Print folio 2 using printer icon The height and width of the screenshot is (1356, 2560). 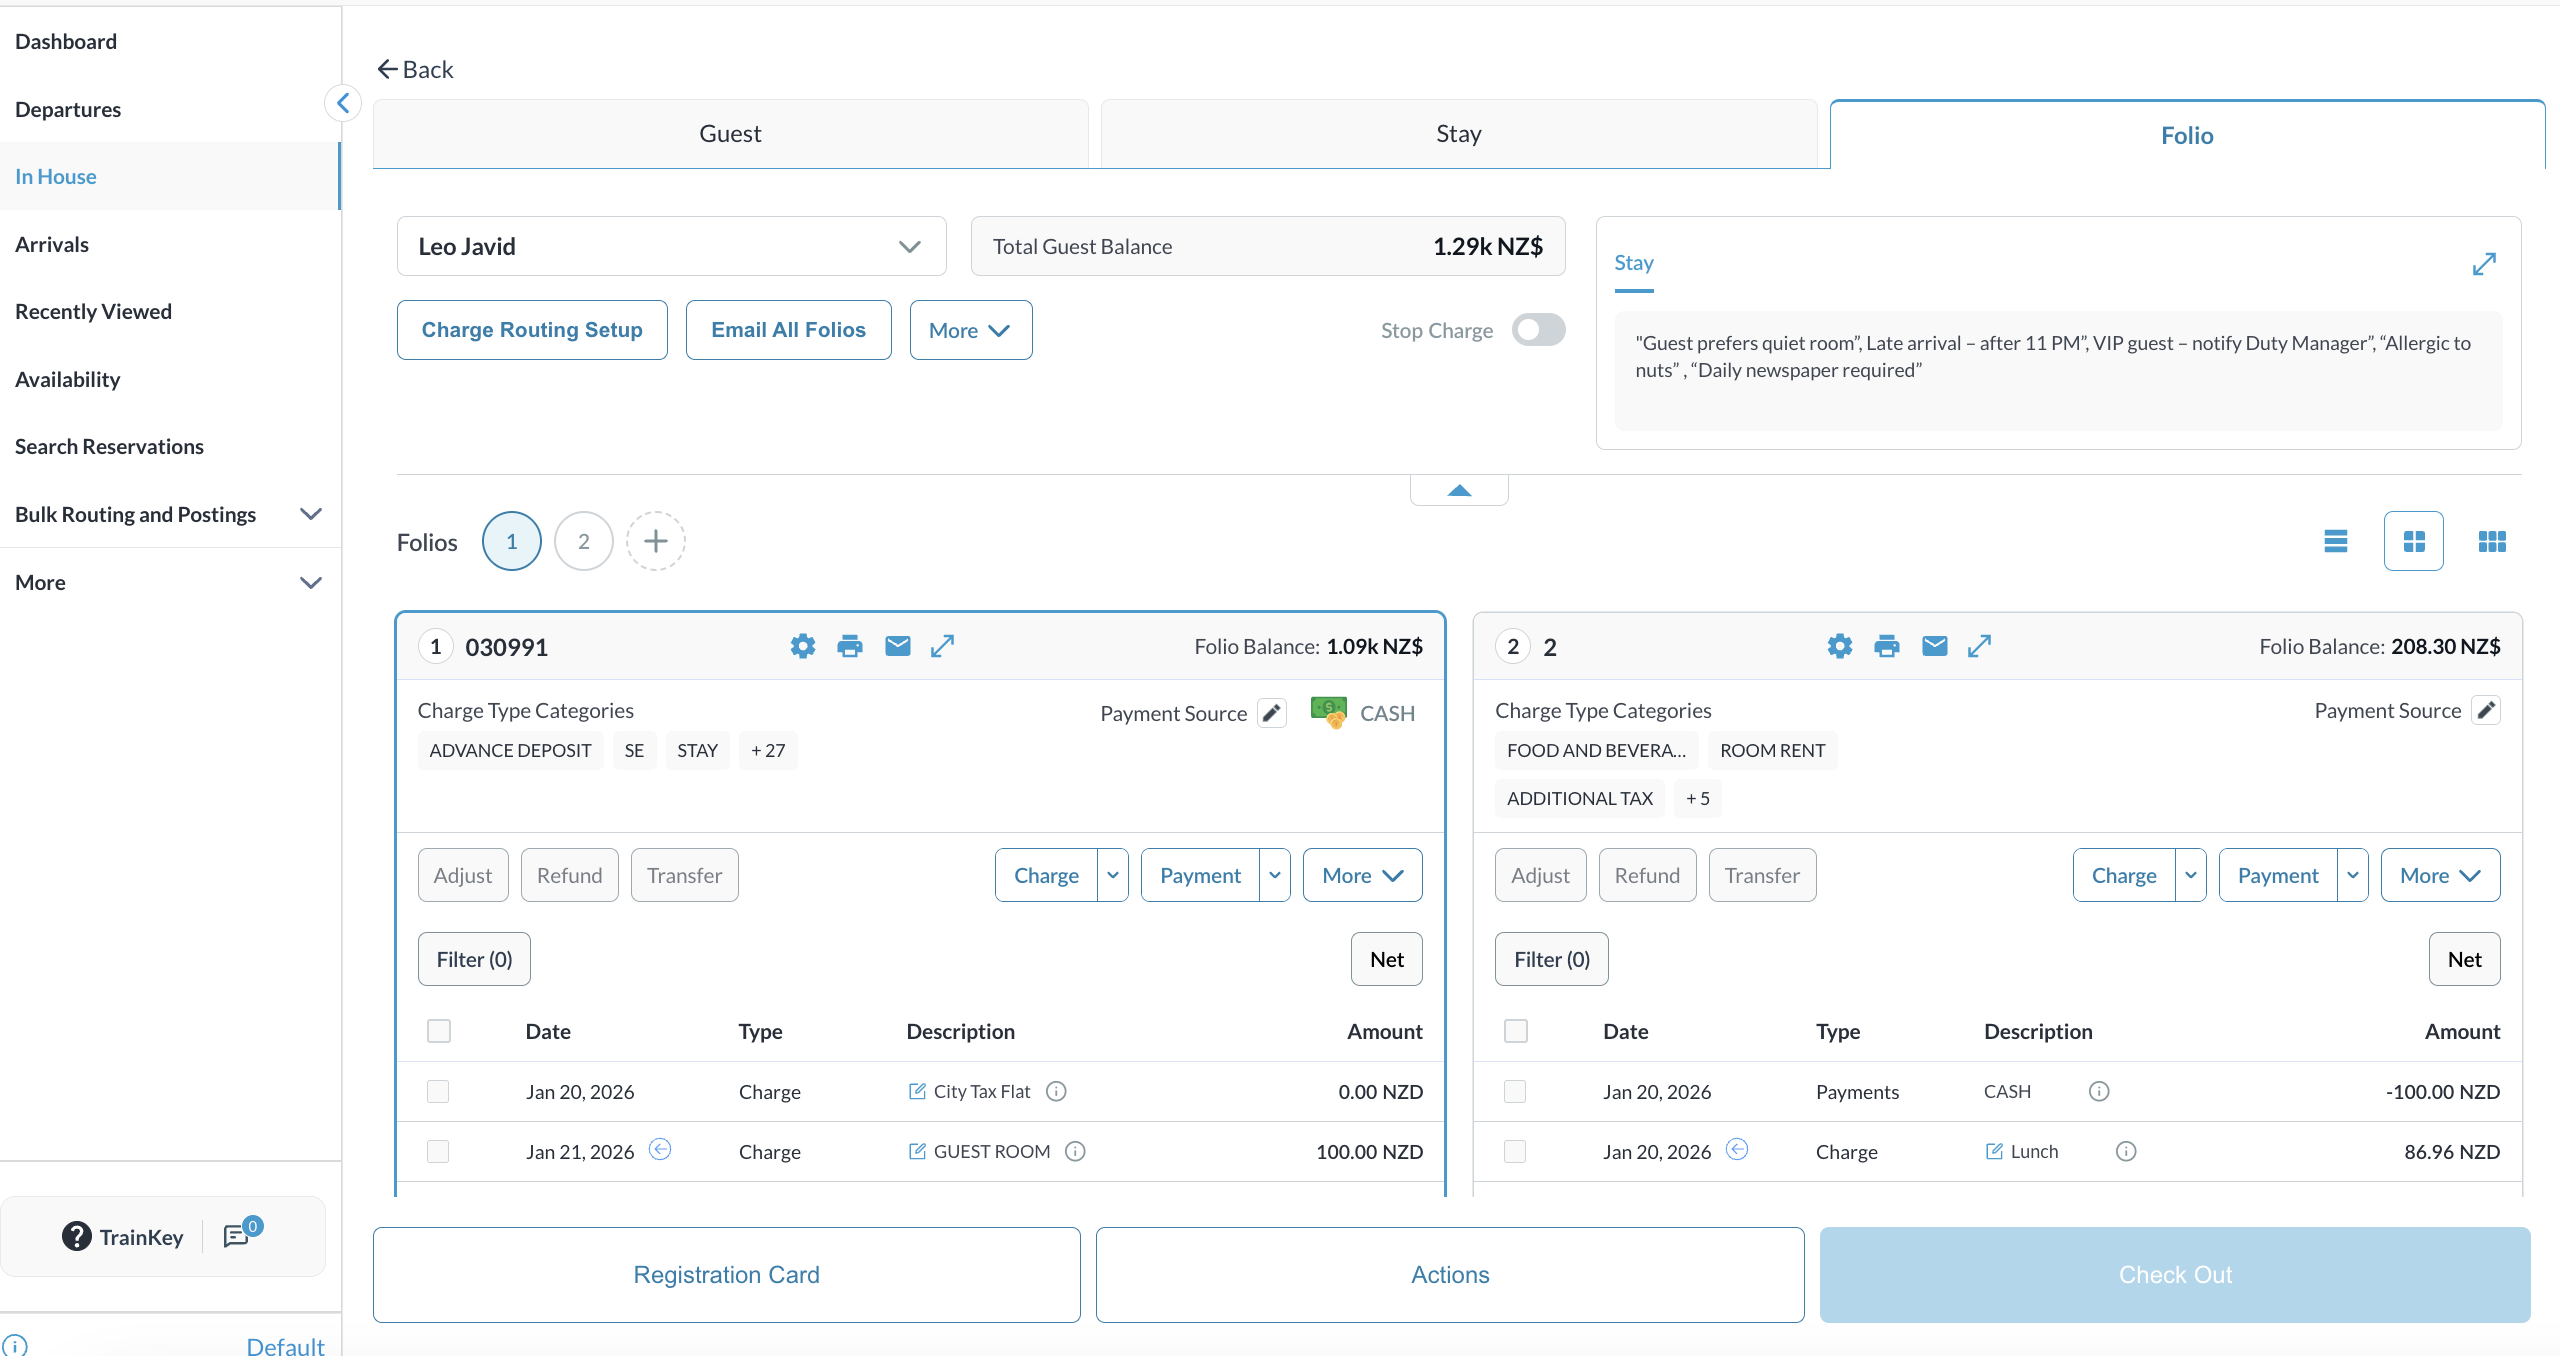pos(1887,646)
